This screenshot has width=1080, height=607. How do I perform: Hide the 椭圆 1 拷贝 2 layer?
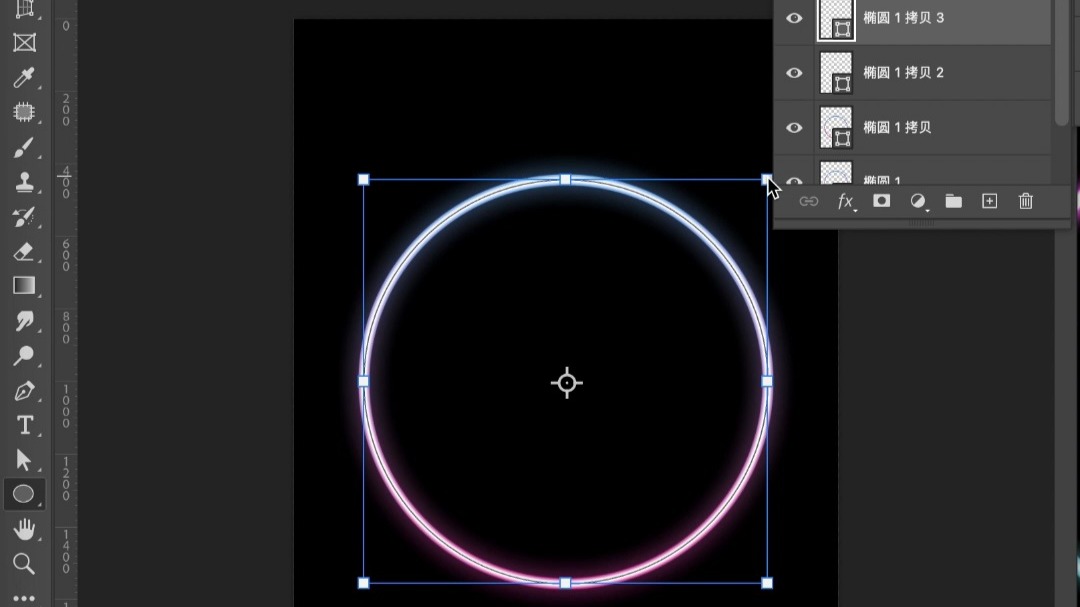794,73
